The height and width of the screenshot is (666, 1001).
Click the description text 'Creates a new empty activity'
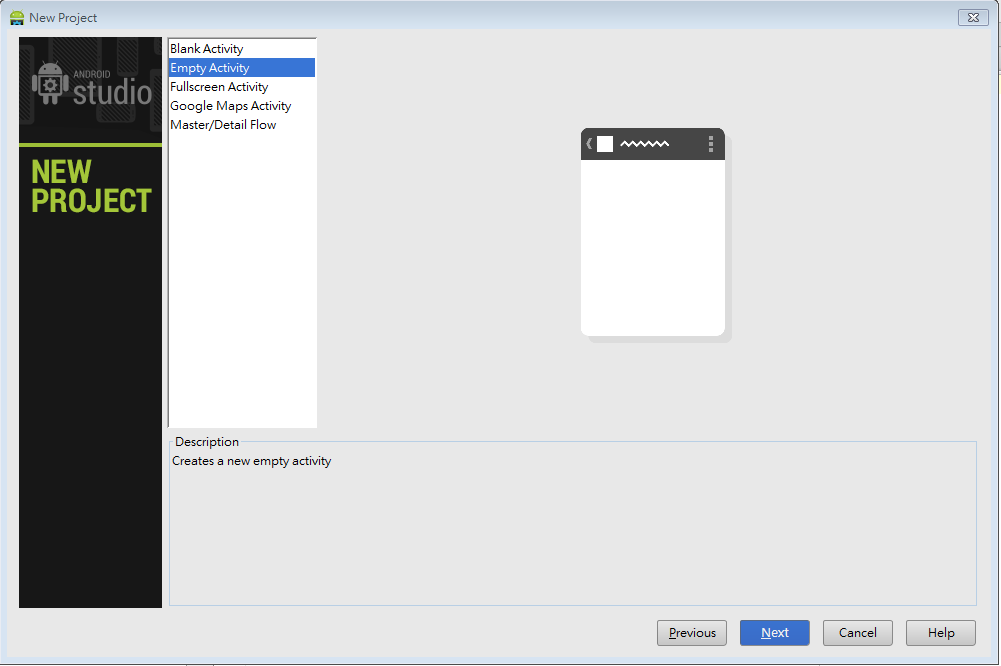coord(252,461)
